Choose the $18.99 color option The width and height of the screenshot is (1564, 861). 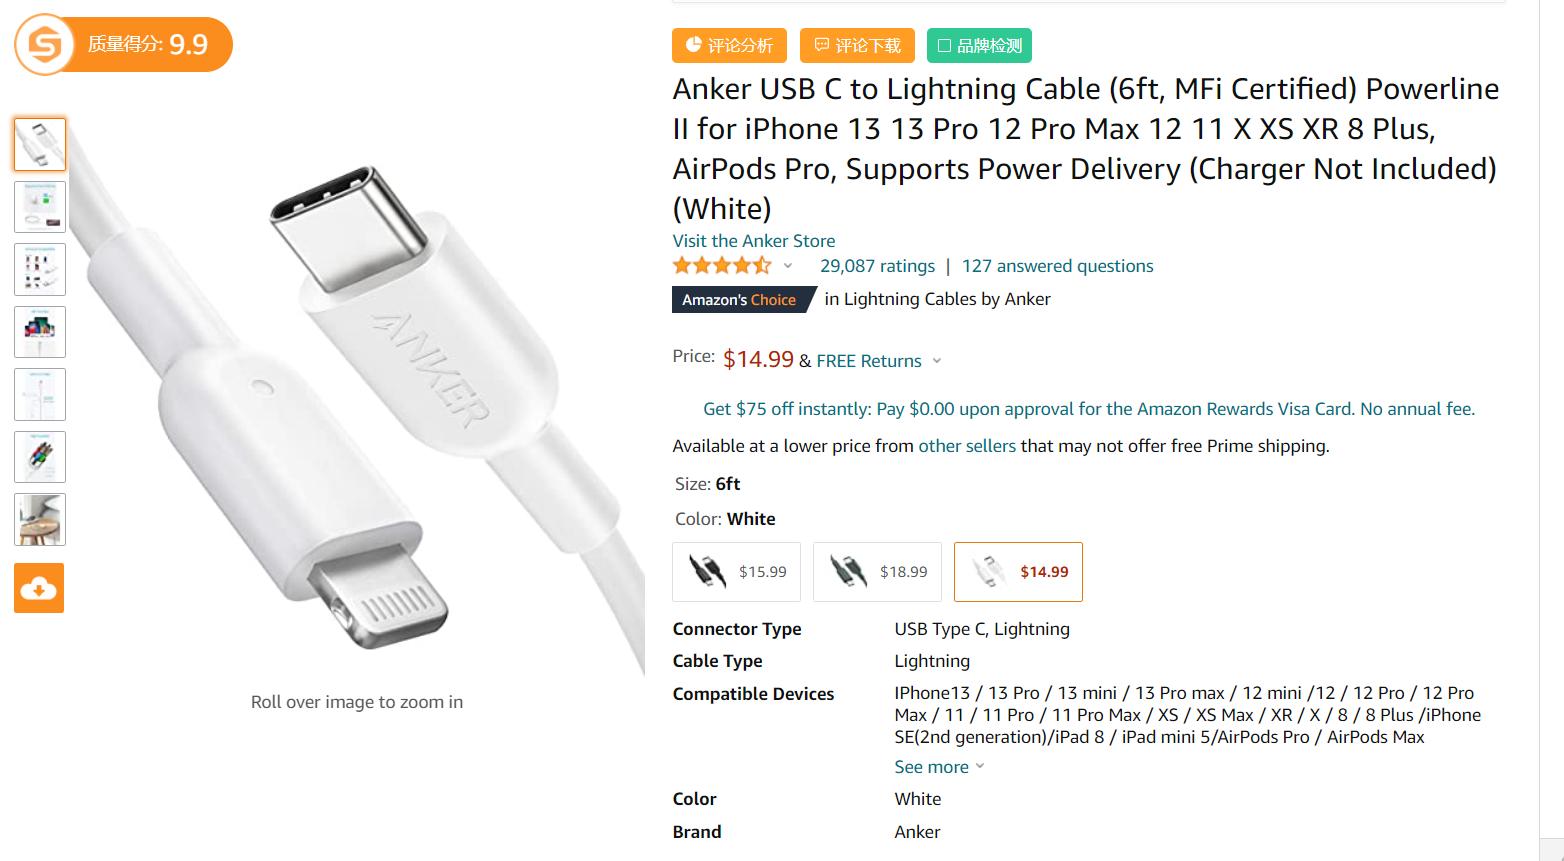tap(877, 572)
